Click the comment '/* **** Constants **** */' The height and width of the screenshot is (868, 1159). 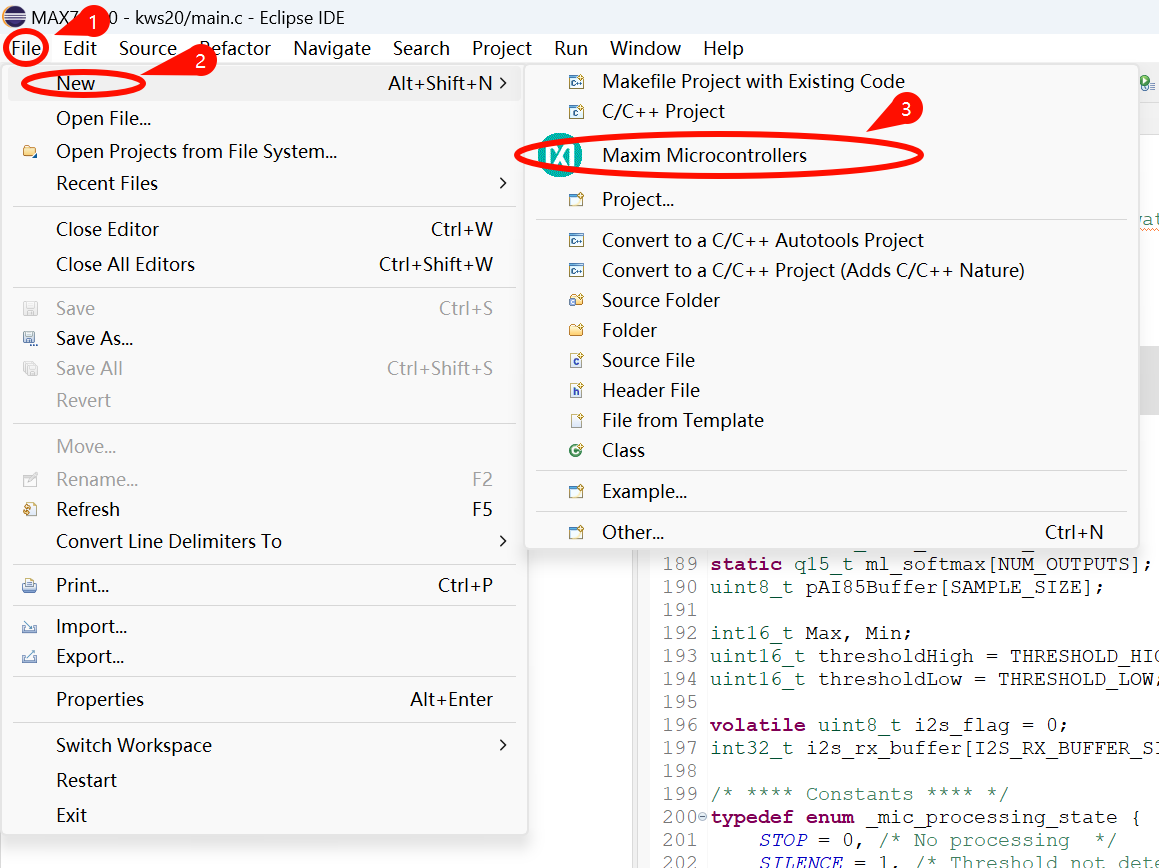(x=859, y=794)
